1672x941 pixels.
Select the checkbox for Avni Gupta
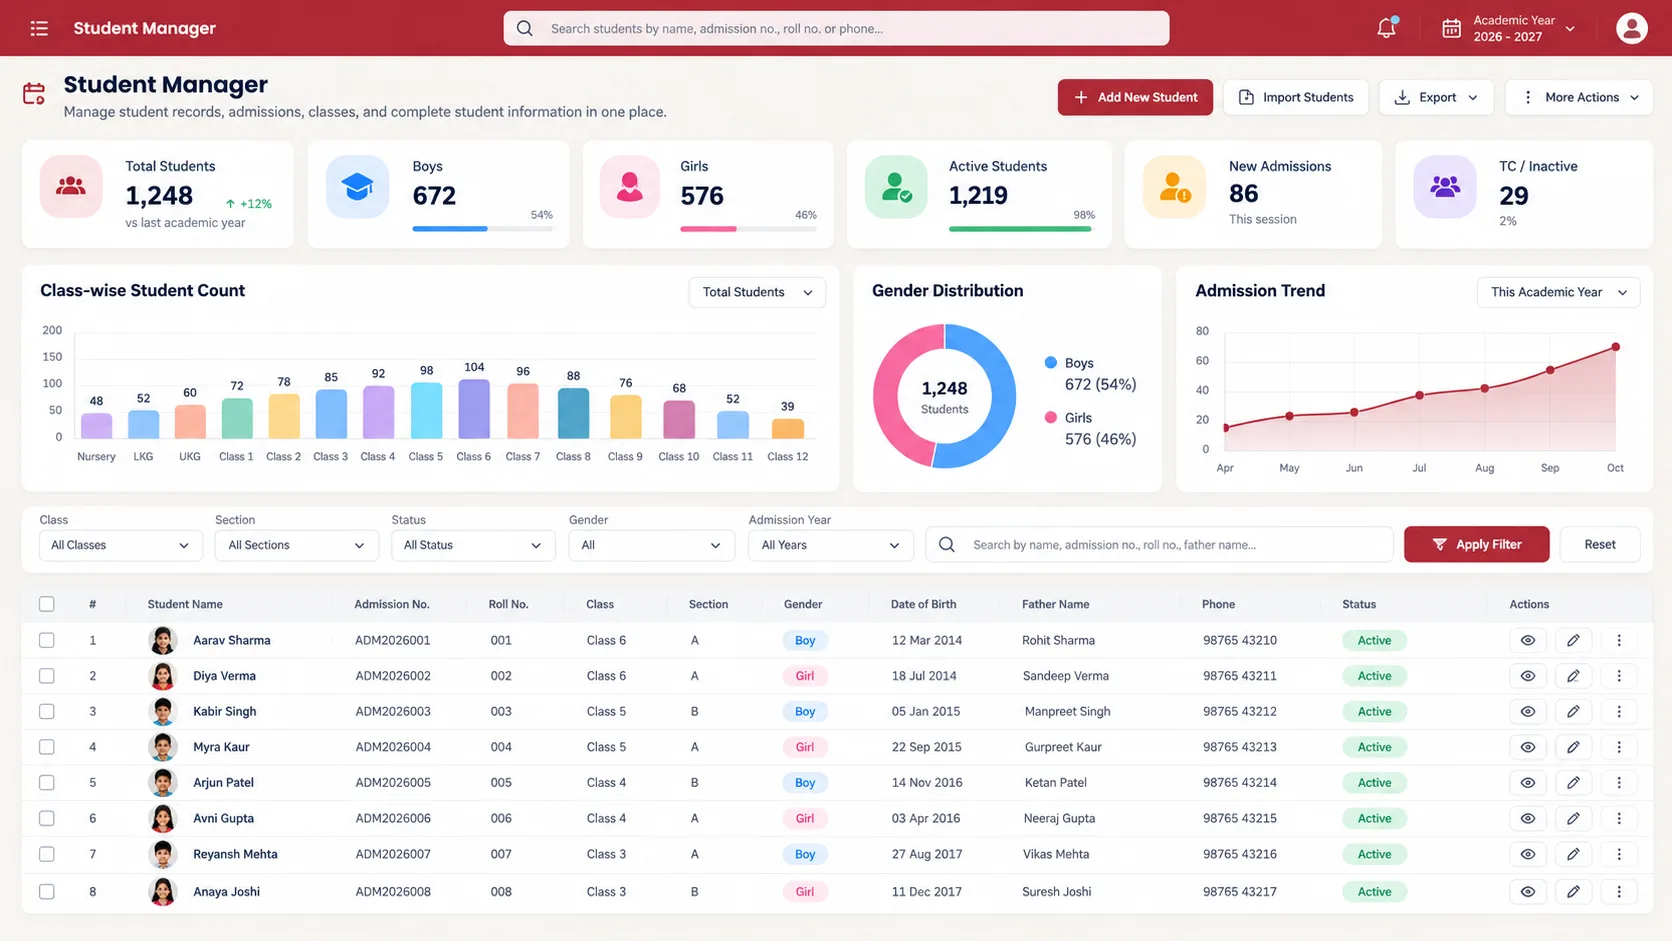(47, 818)
